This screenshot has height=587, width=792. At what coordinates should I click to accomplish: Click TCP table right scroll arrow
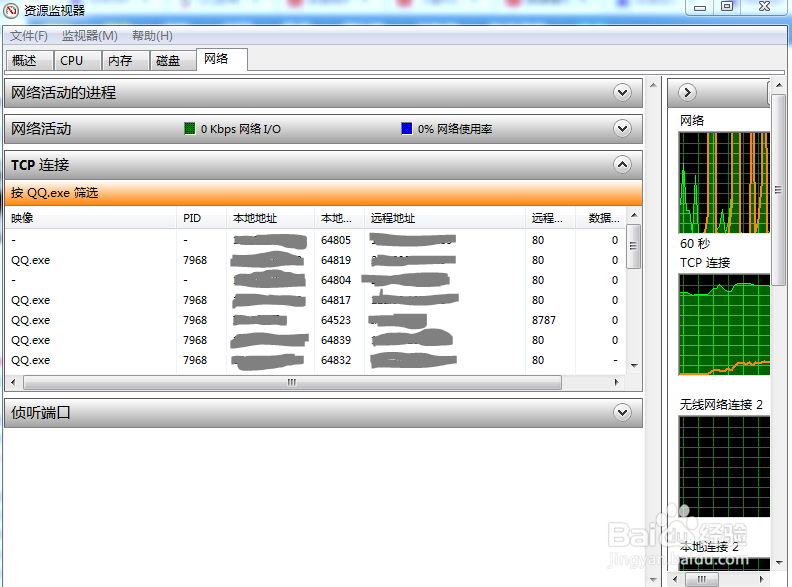pyautogui.click(x=617, y=382)
